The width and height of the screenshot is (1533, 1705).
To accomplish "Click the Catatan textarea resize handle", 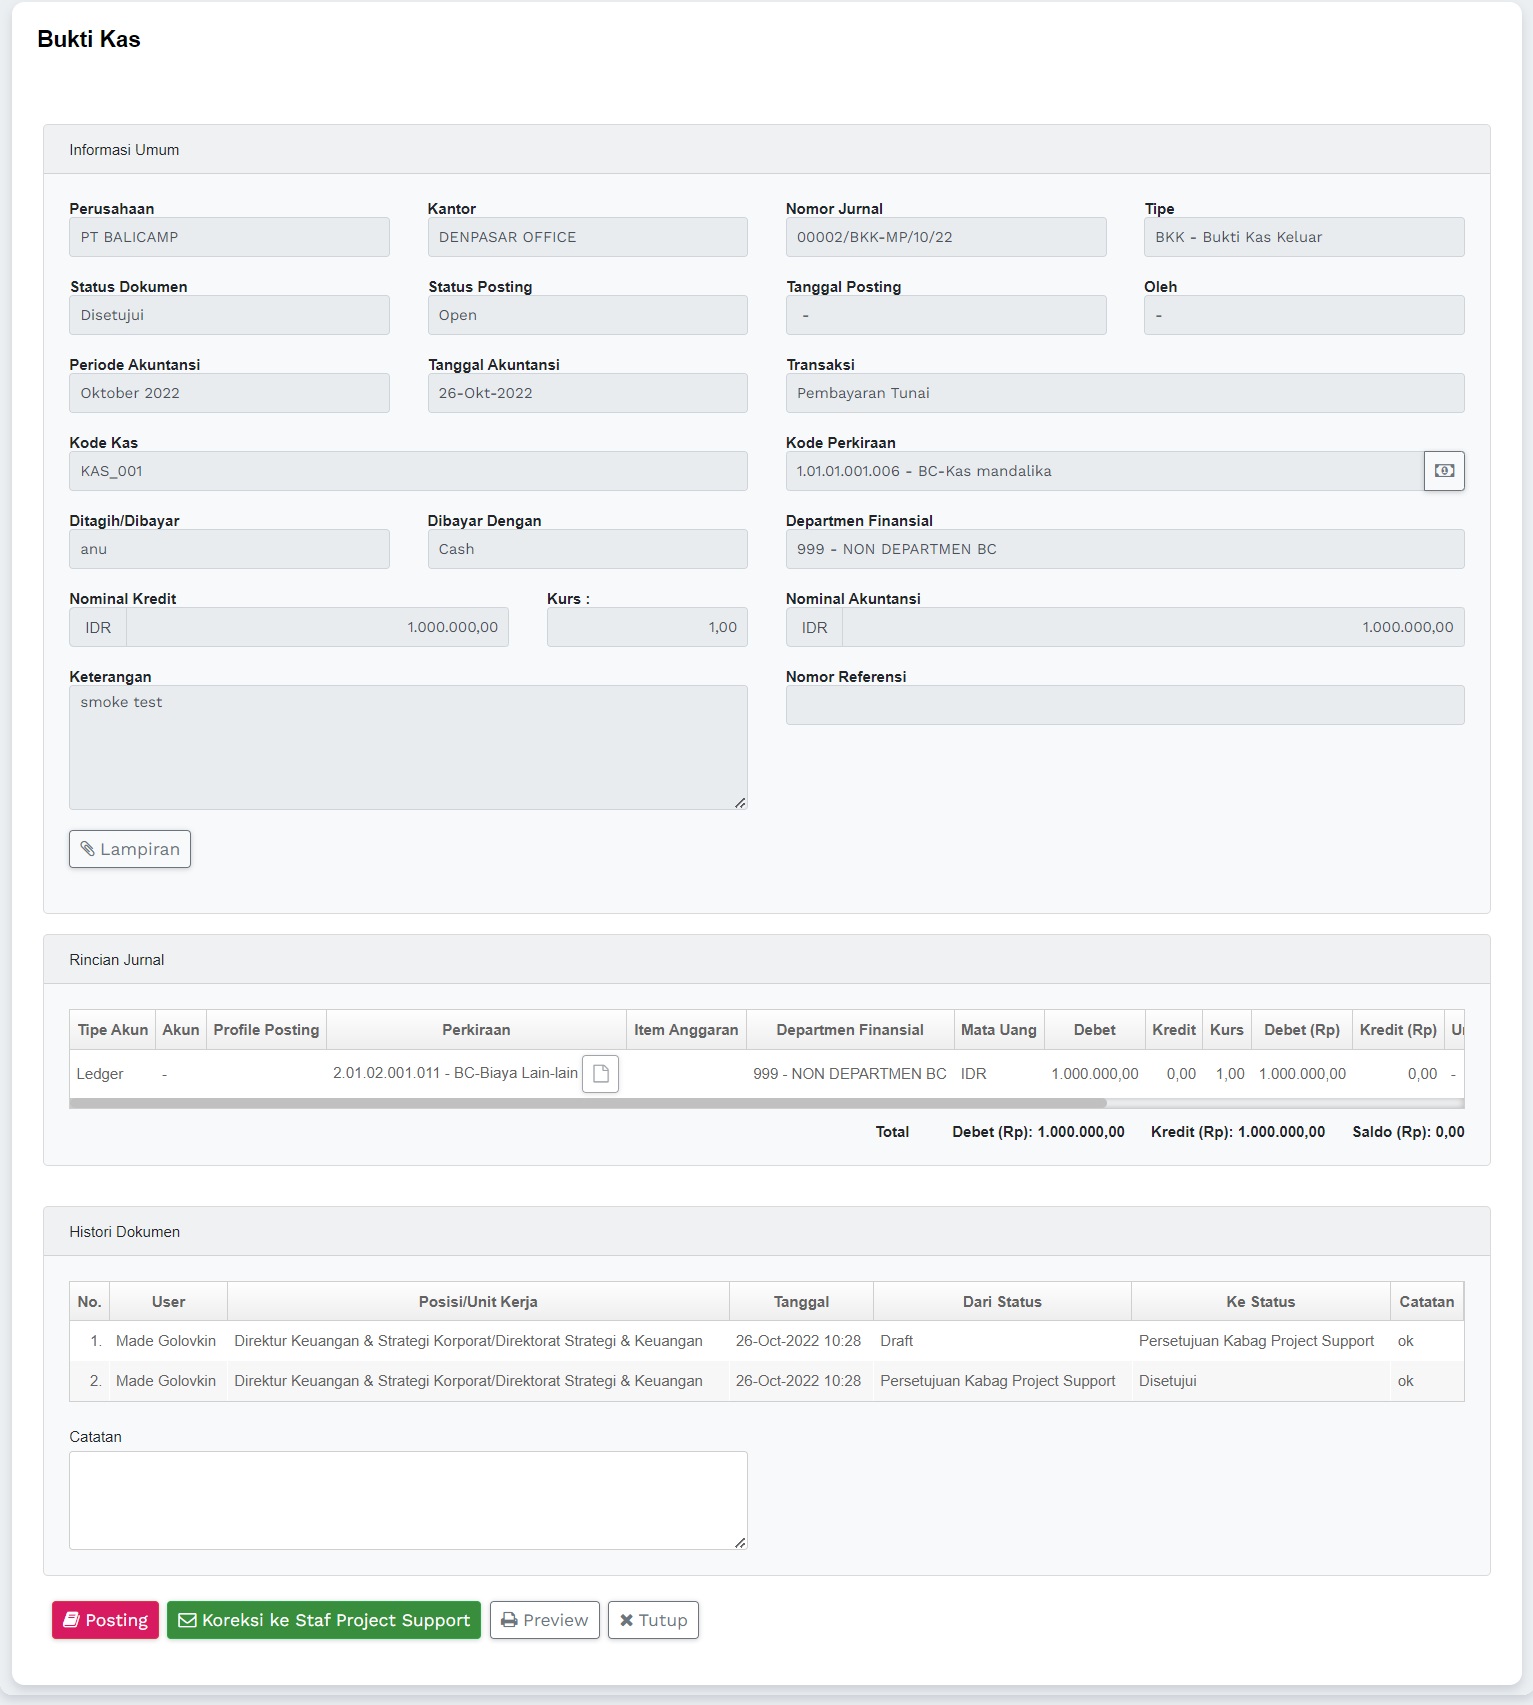I will (740, 1543).
